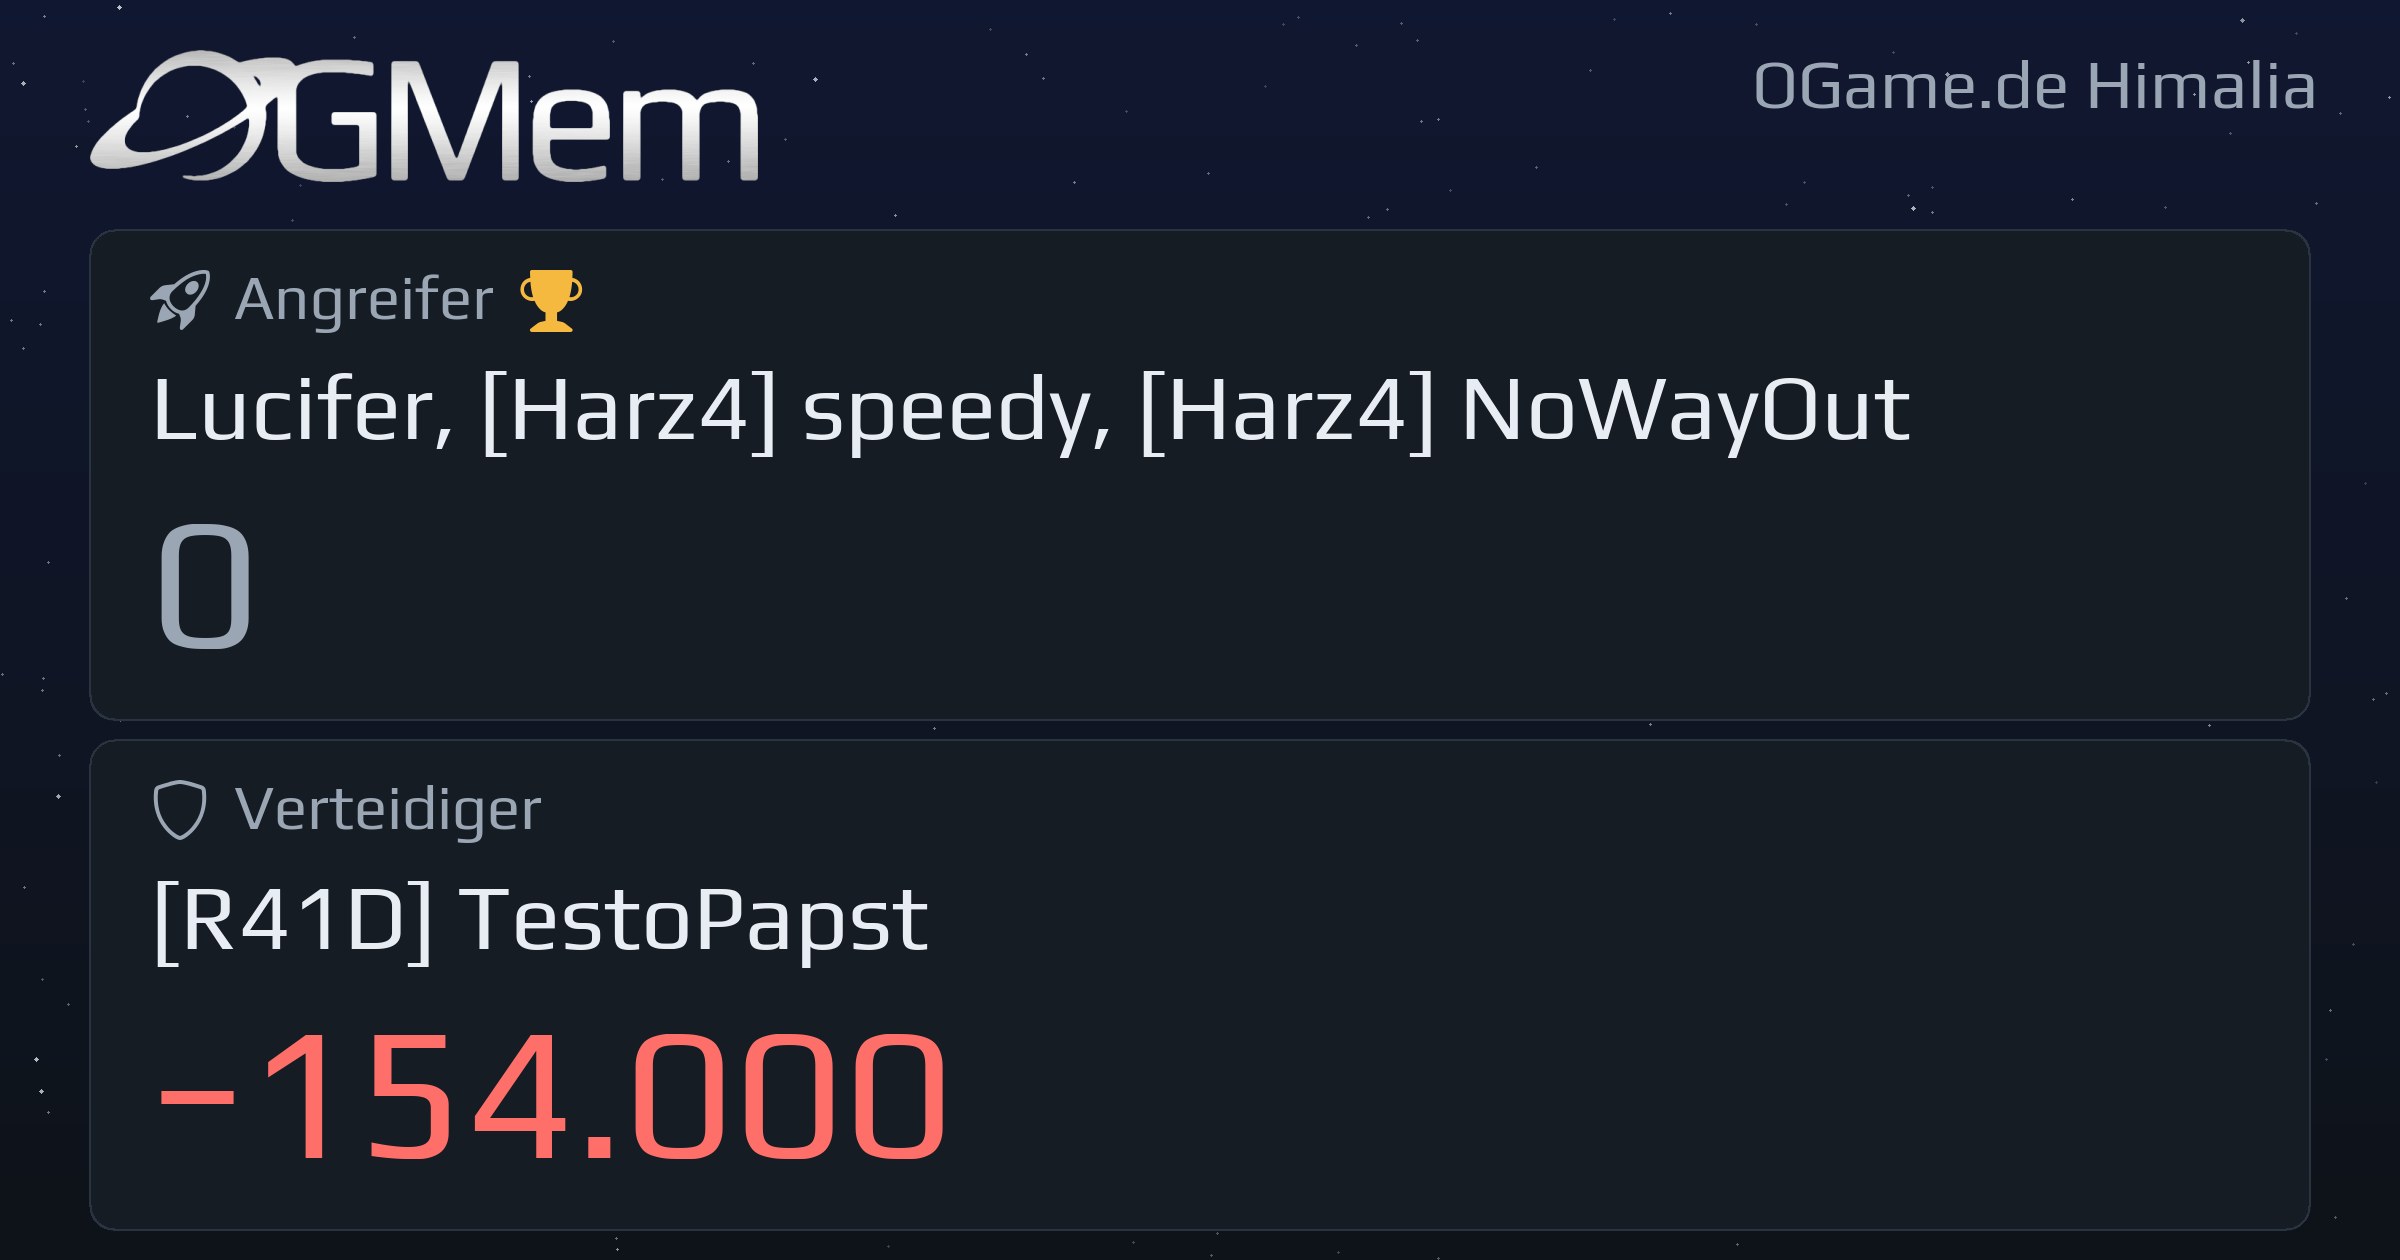Choose the Himalia universe name
Viewport: 2400px width, 1260px height.
click(2201, 86)
